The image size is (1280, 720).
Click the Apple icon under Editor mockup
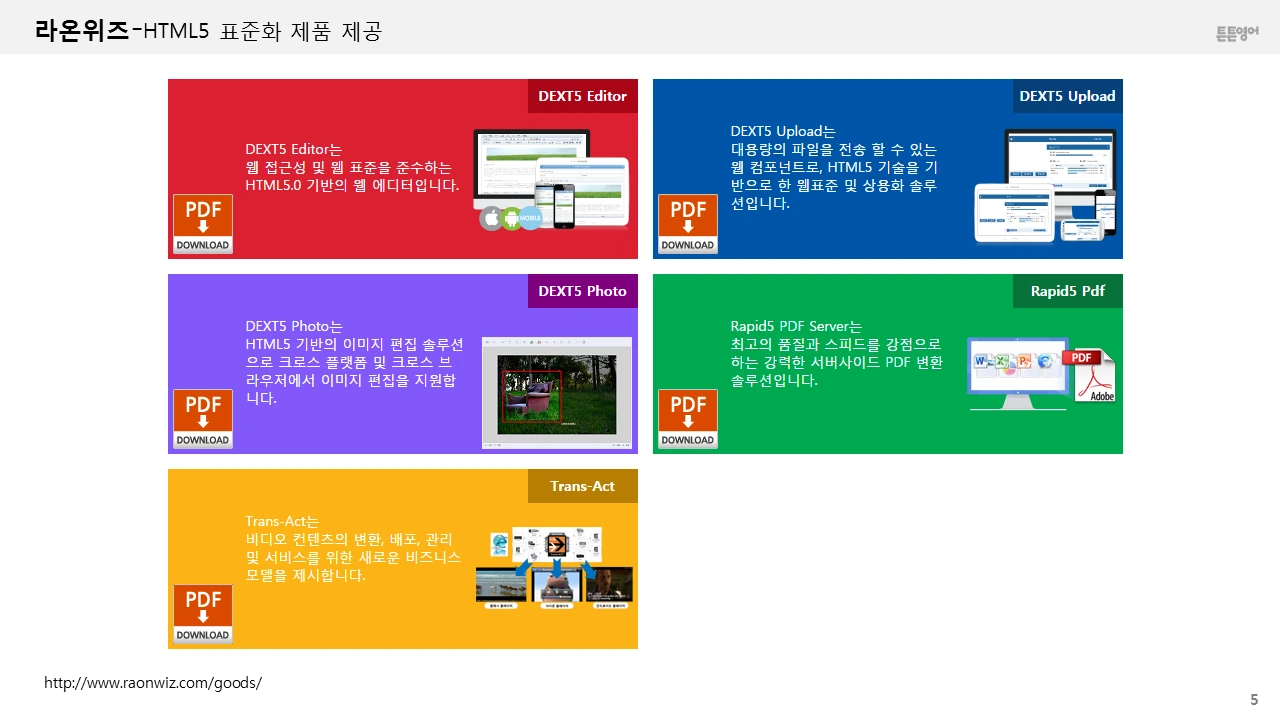tap(491, 218)
